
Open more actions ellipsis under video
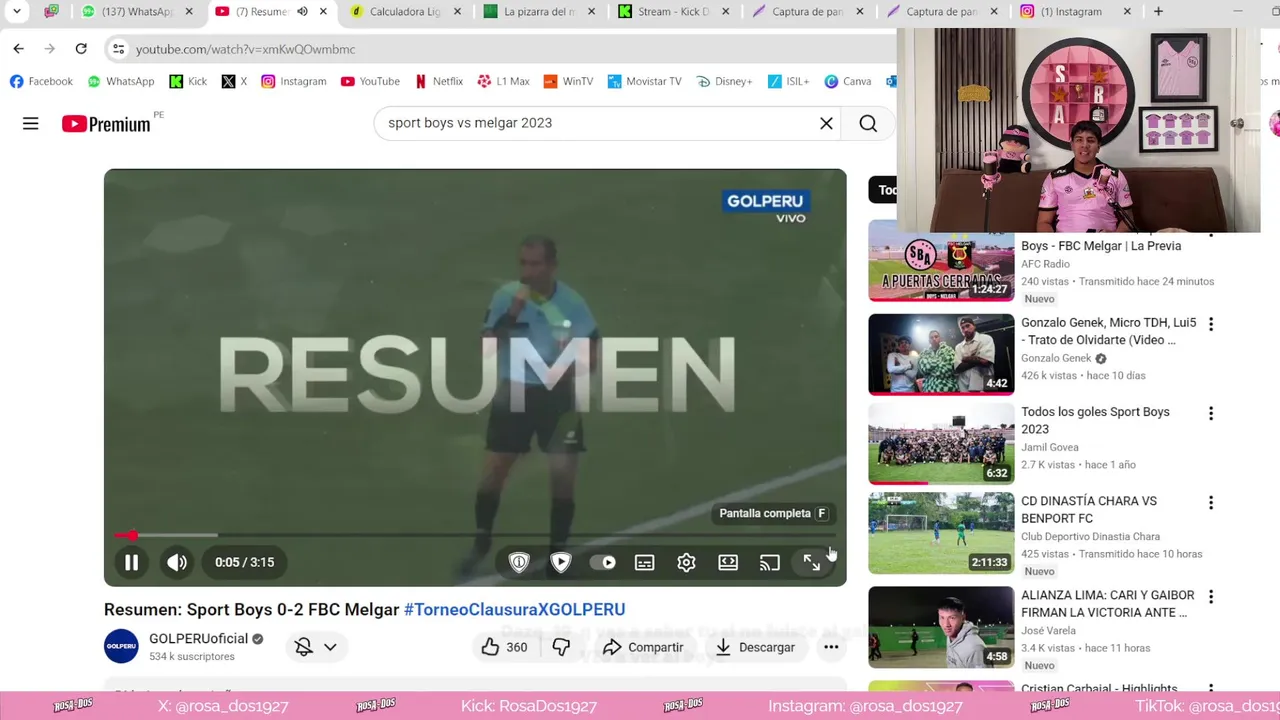pyautogui.click(x=831, y=647)
